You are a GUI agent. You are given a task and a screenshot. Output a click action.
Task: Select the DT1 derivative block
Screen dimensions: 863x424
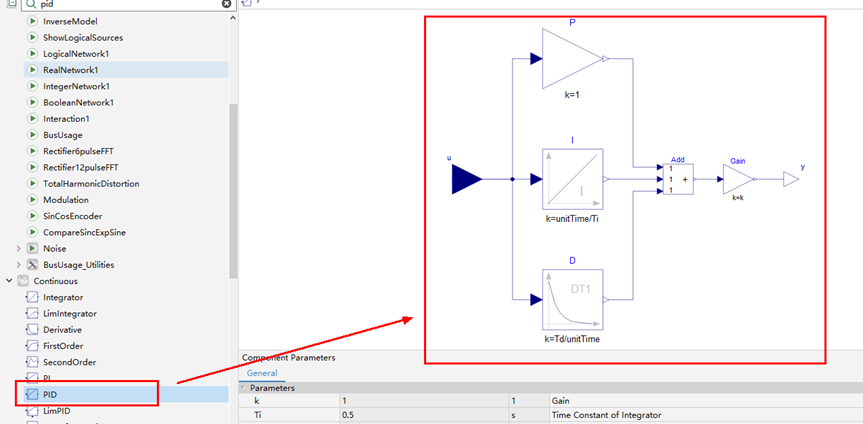(572, 299)
